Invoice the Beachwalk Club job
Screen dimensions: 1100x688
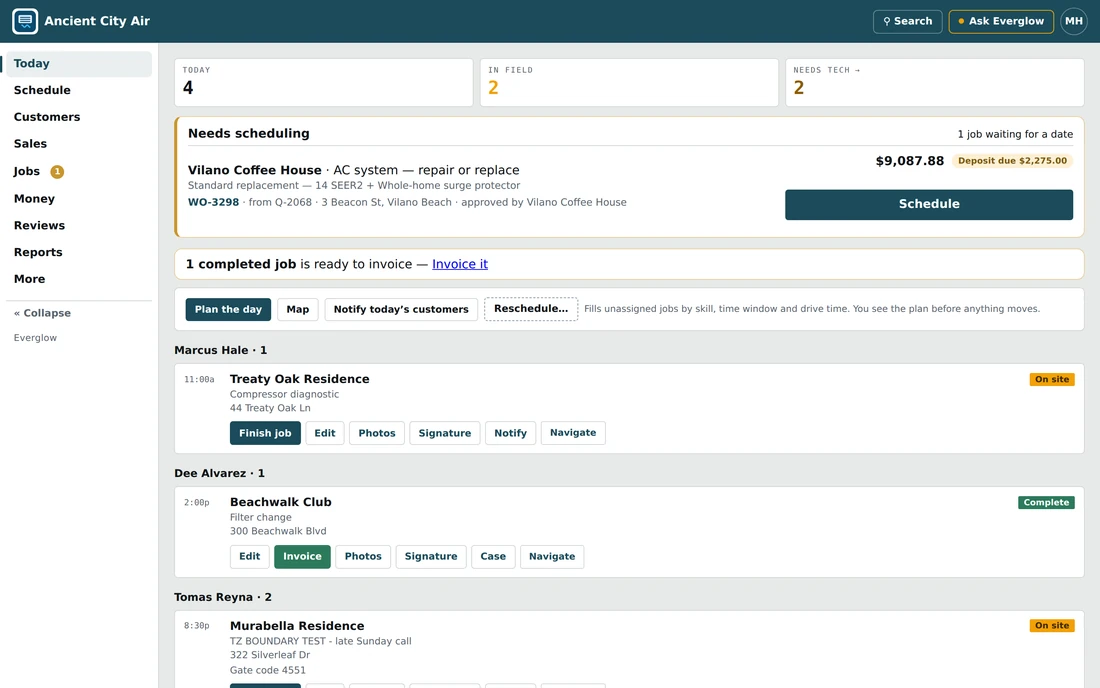click(x=302, y=556)
